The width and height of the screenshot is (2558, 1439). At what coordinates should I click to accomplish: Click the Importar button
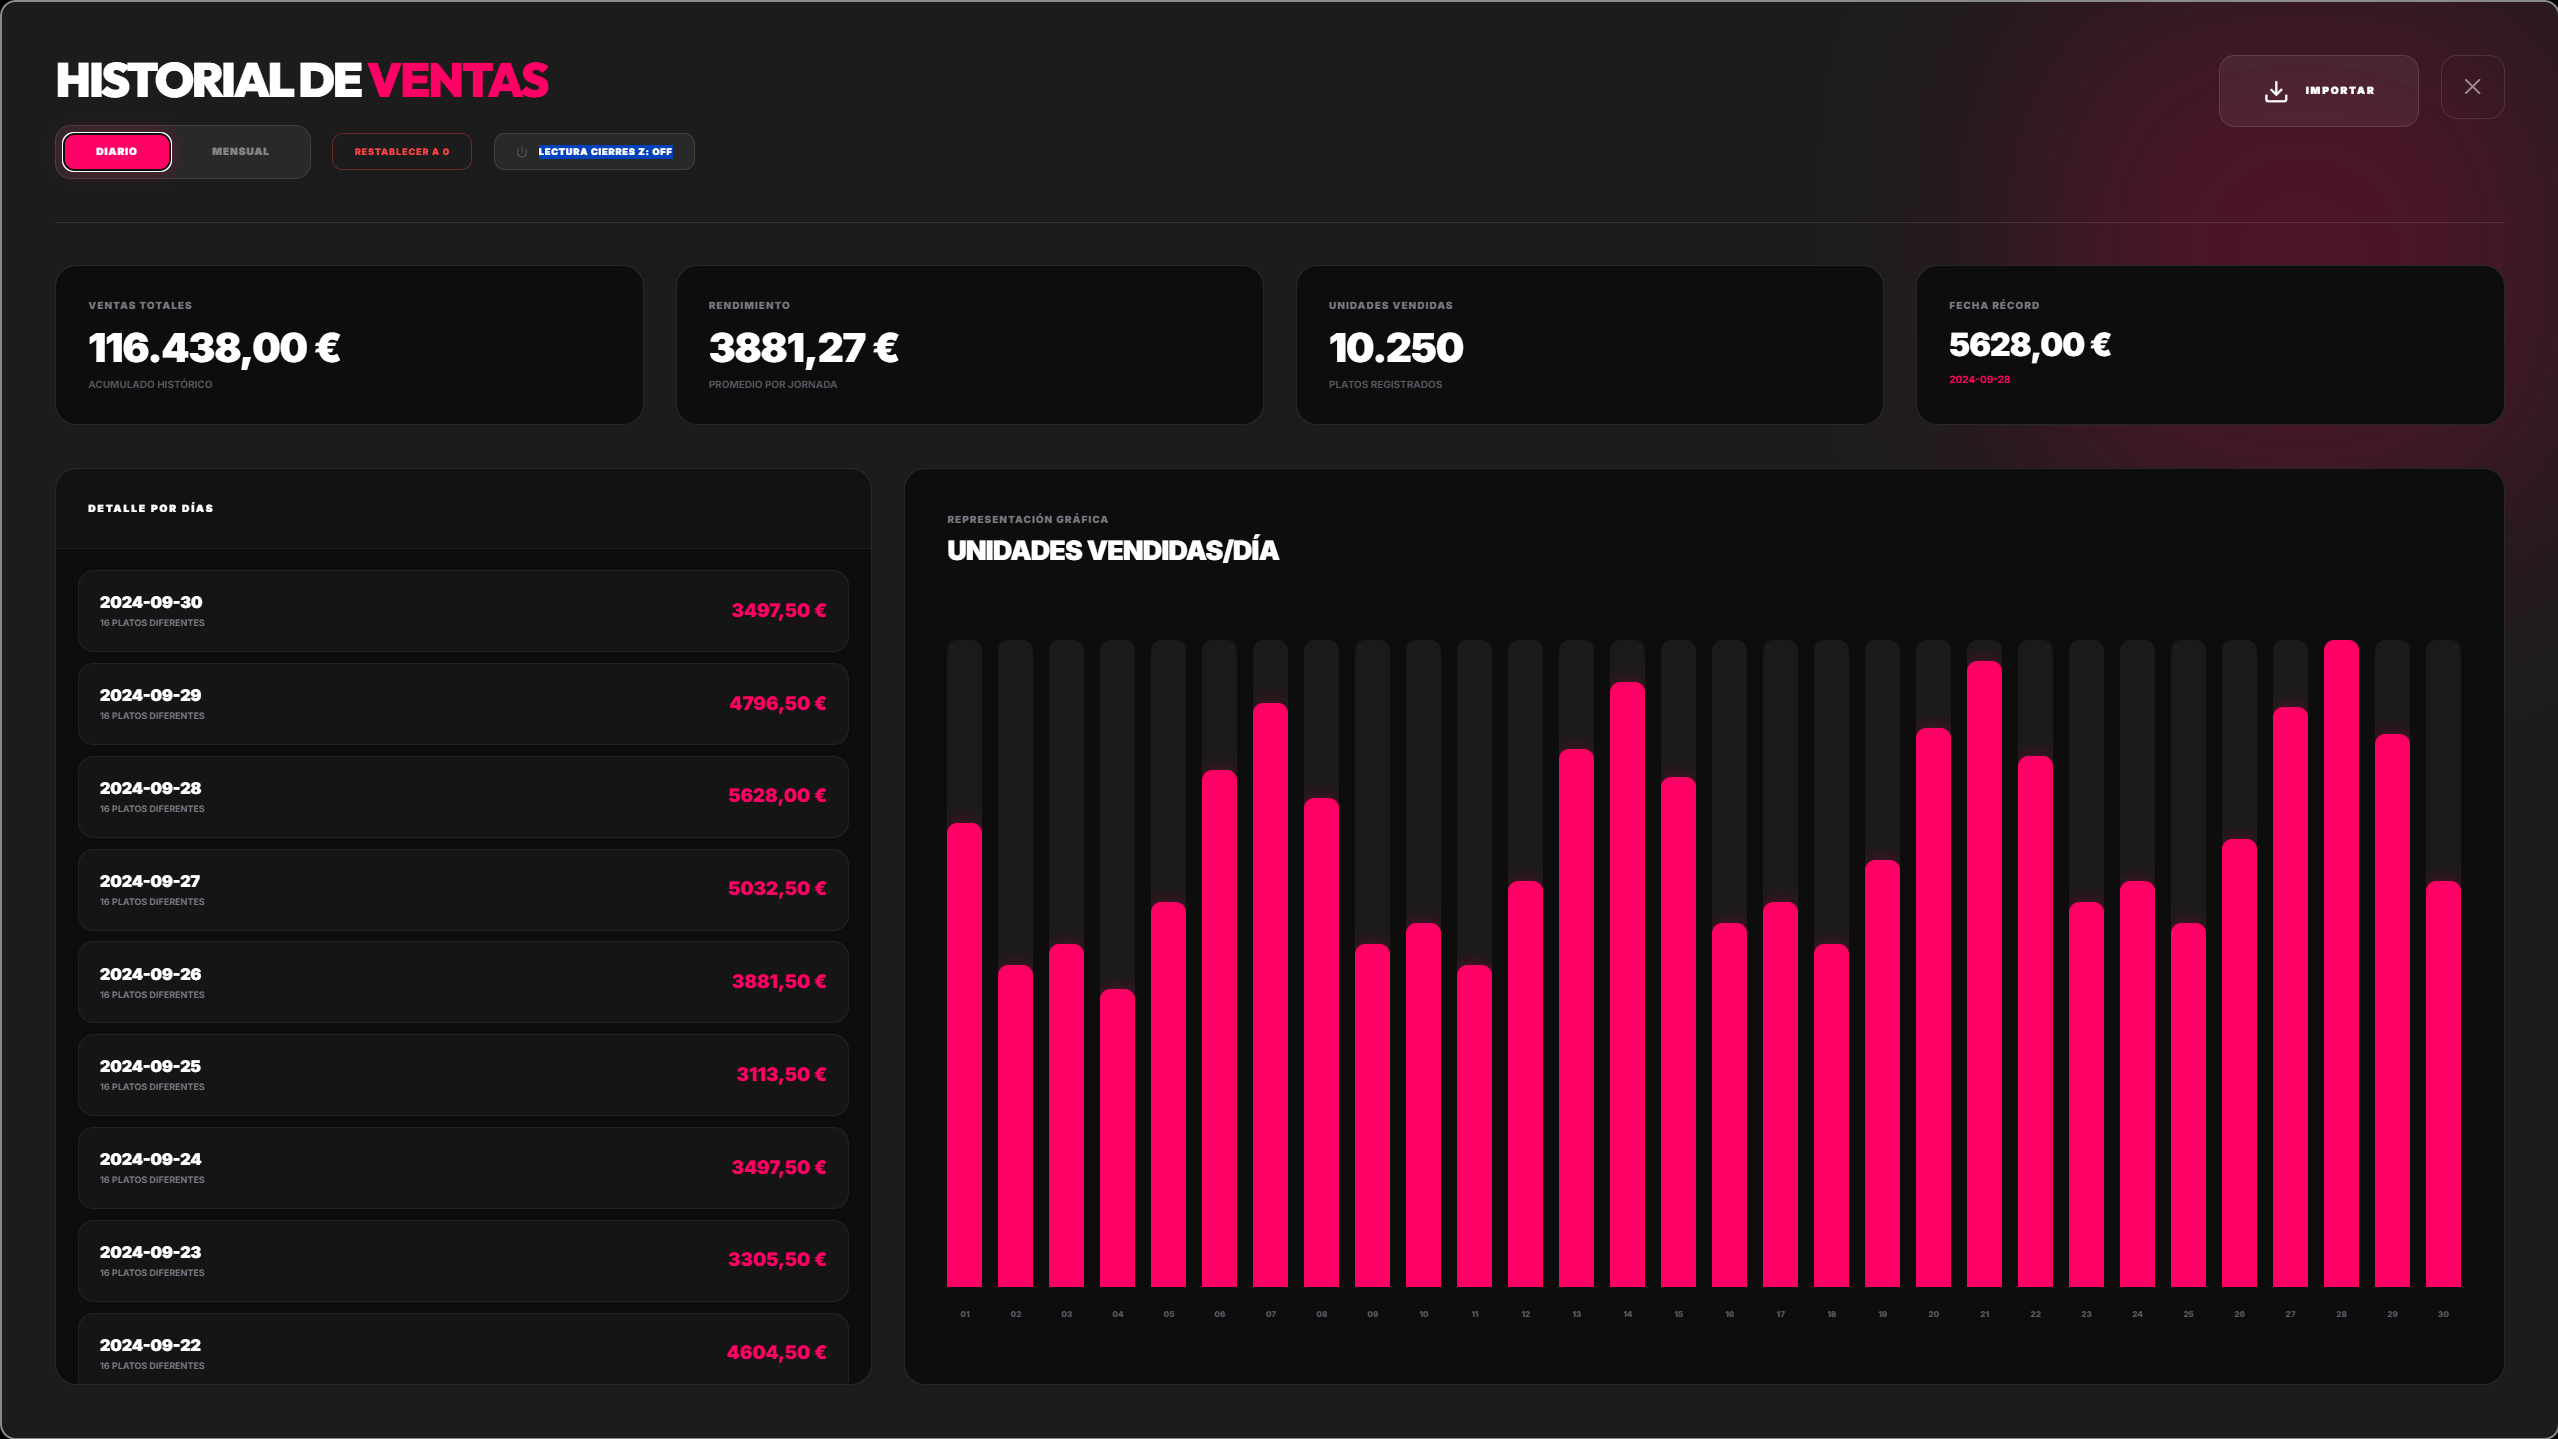tap(2339, 91)
